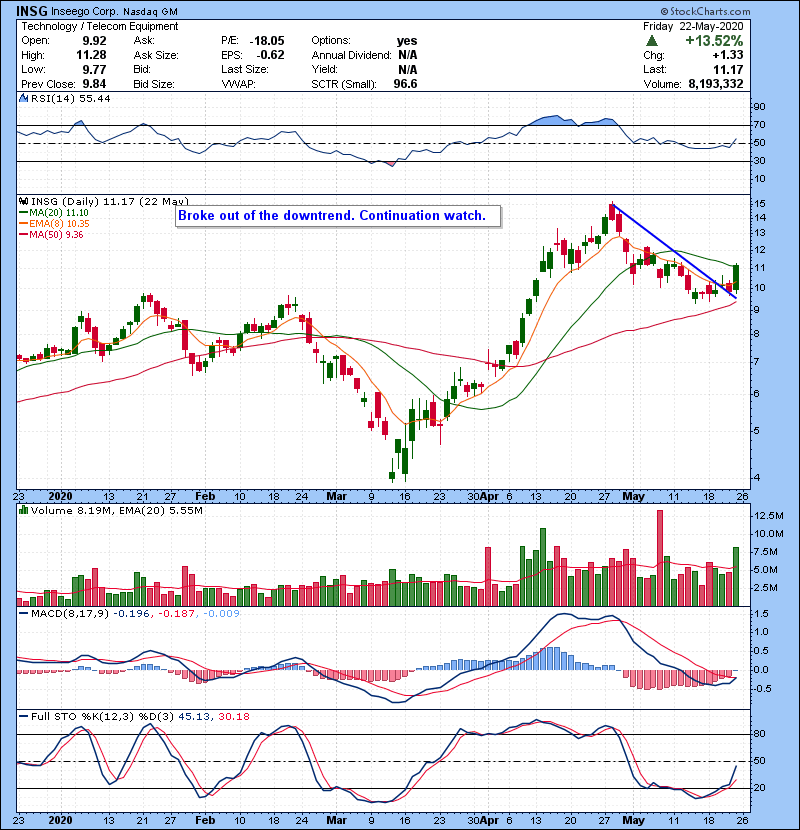Screen dimensions: 800x830
Task: Click the Volume panel bar icon
Action: click(x=23, y=510)
